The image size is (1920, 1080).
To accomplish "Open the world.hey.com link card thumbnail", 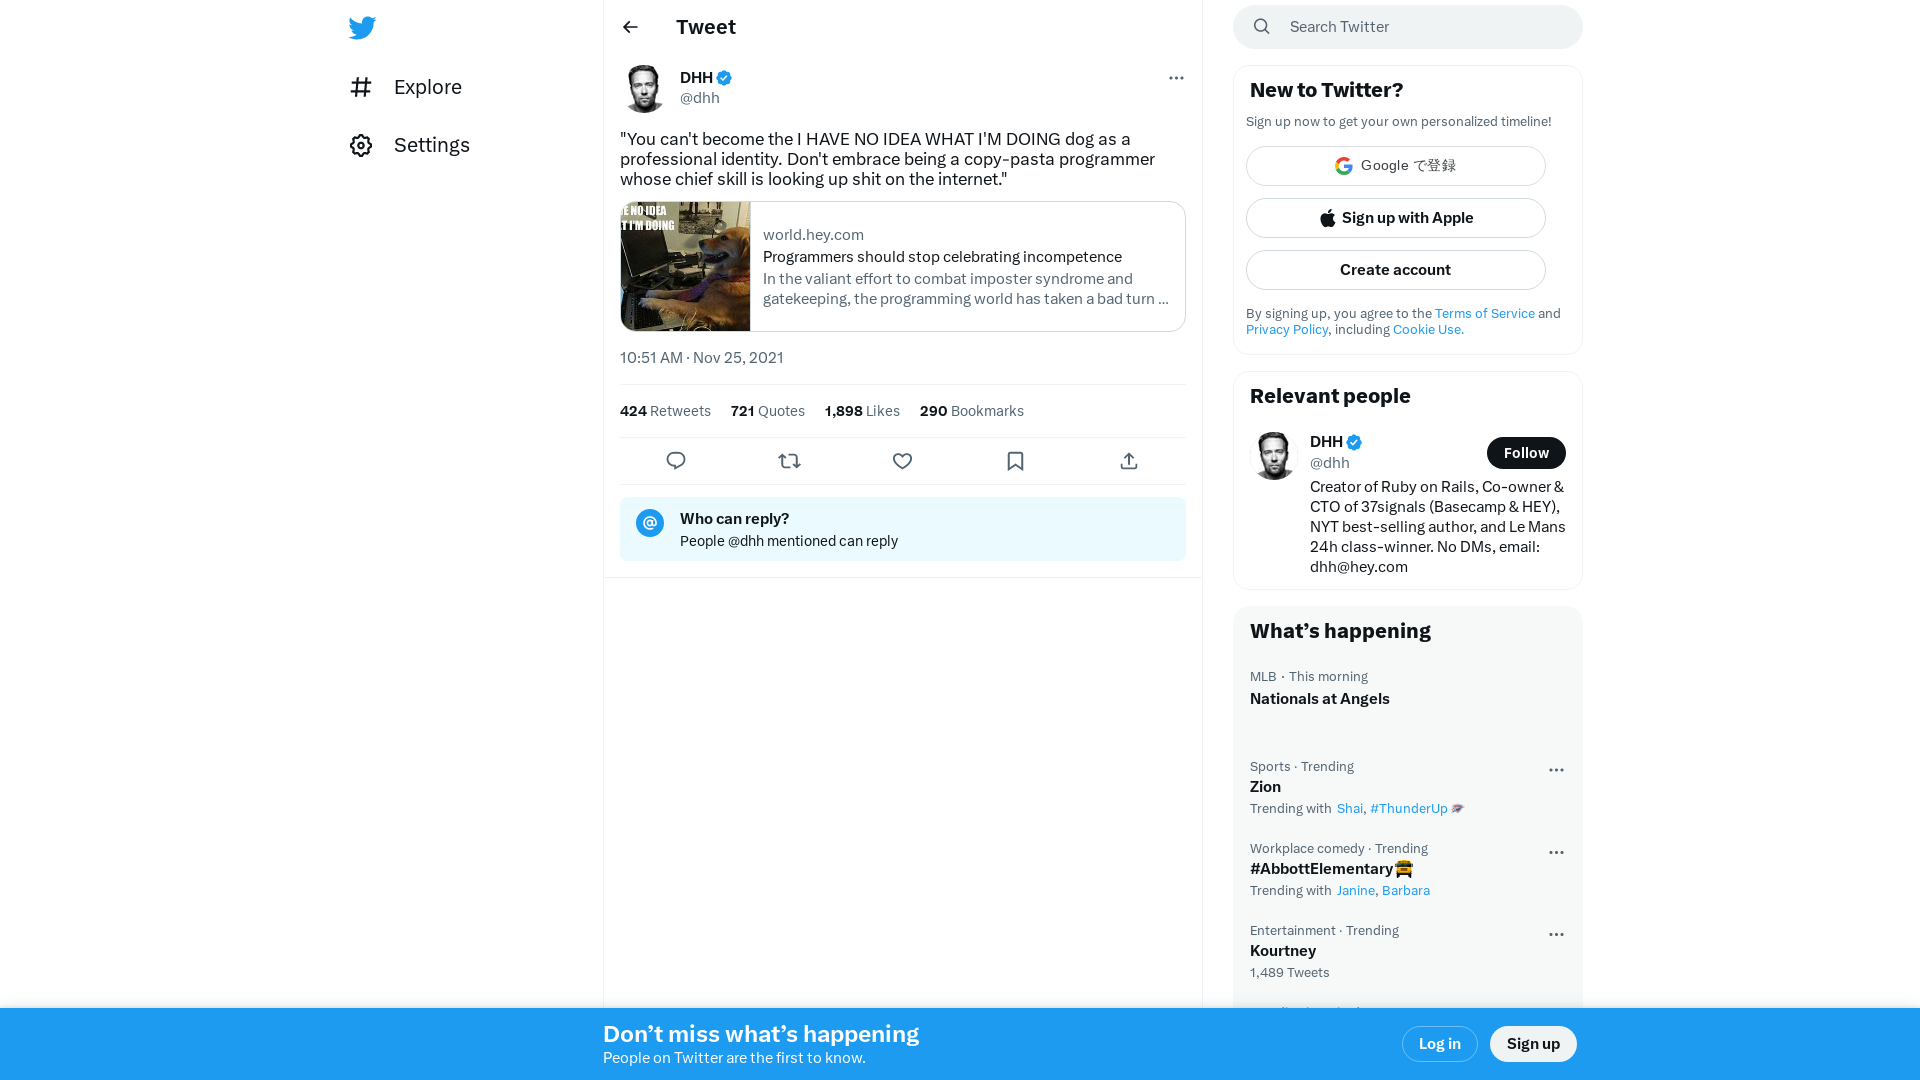I will click(x=685, y=266).
